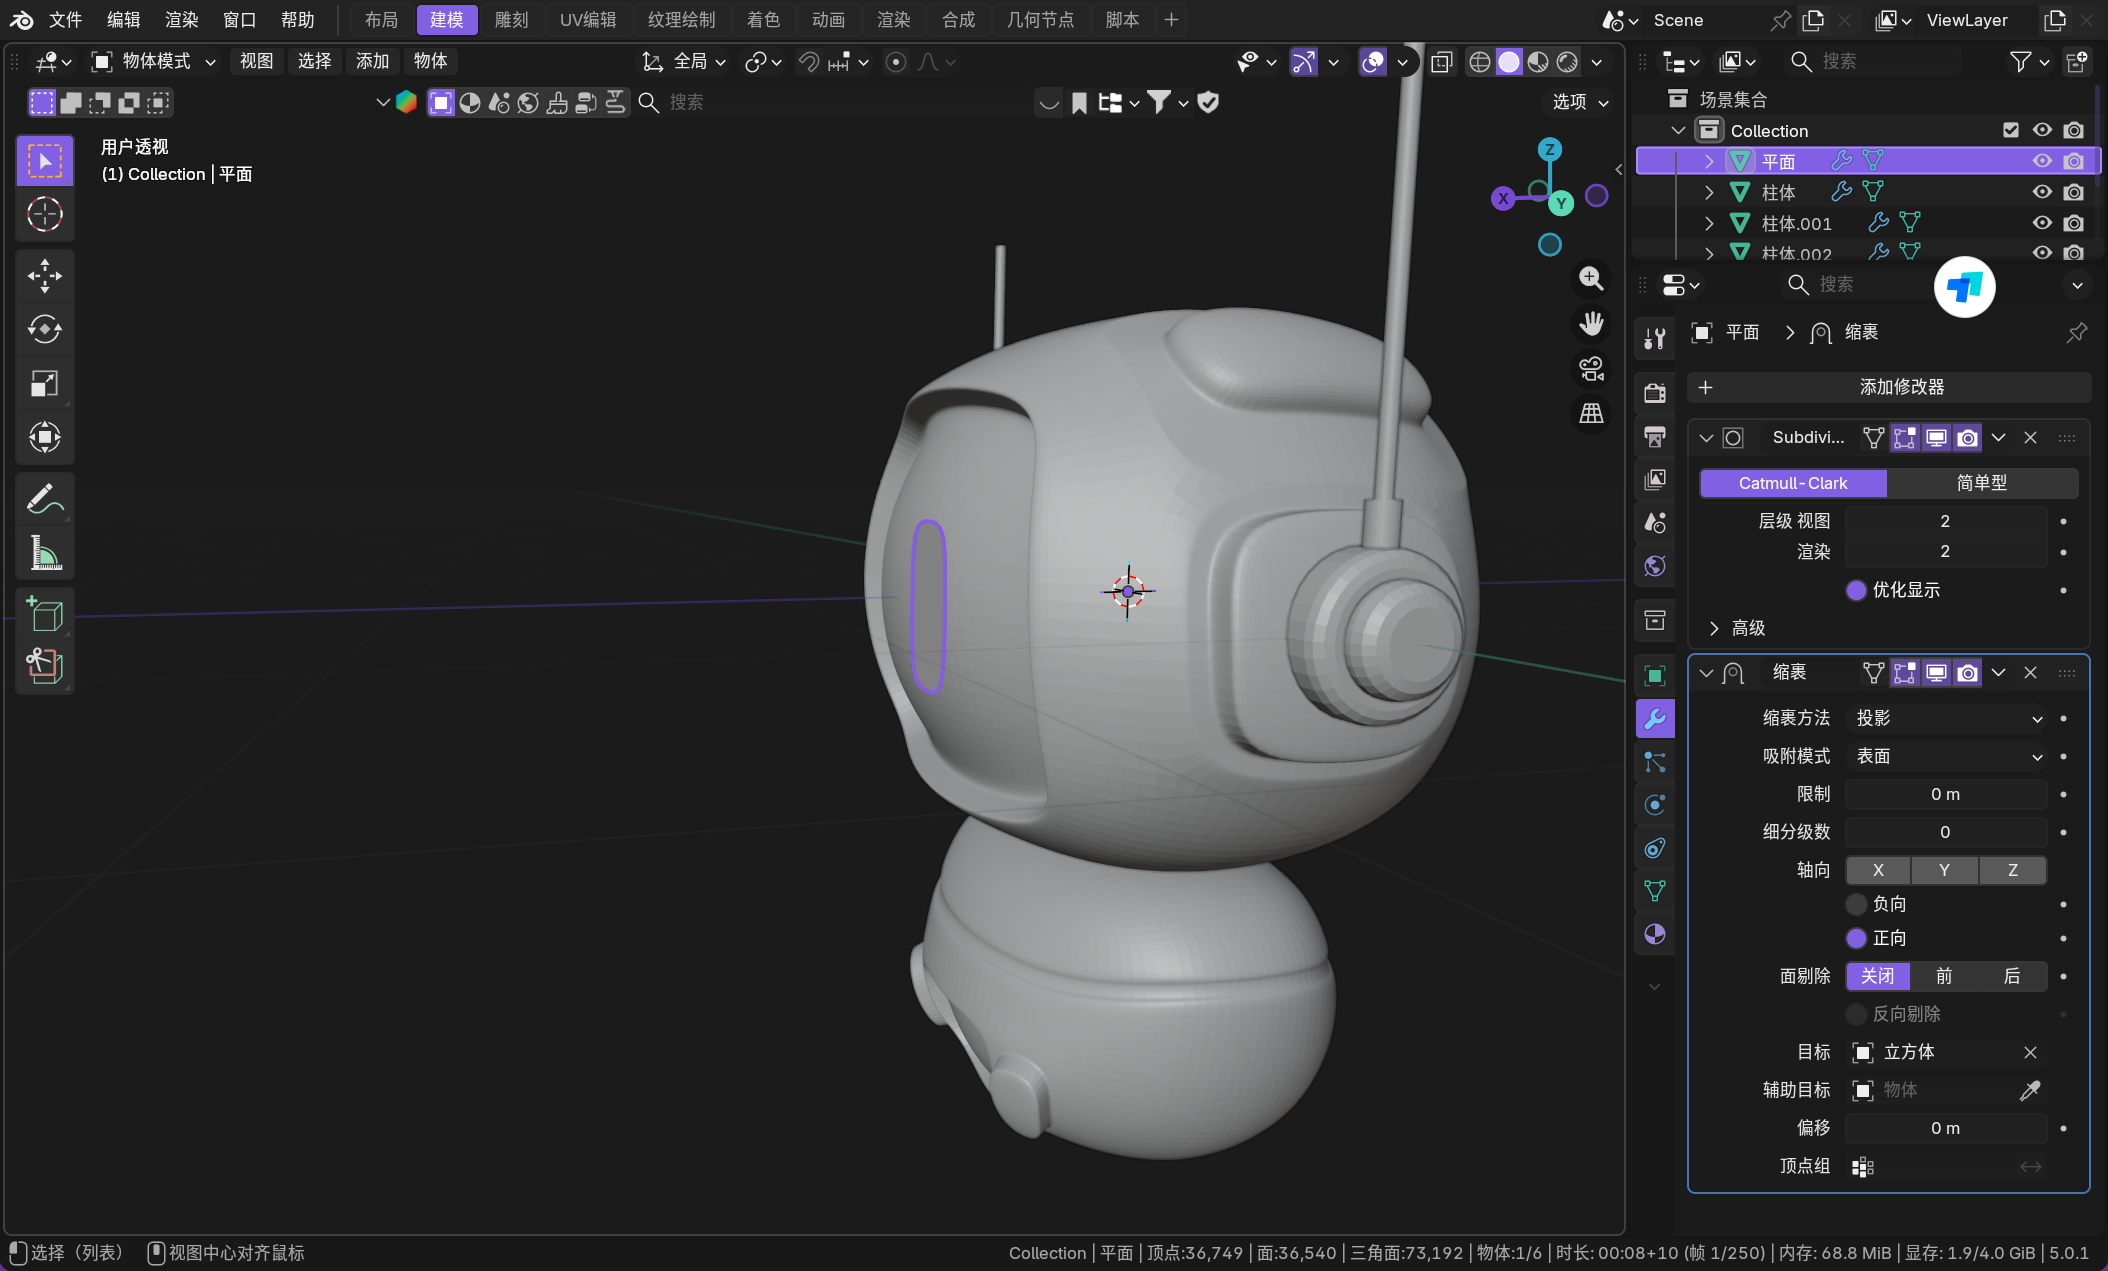Select the 简单型 subdivision button
2108x1271 pixels.
tap(1981, 483)
